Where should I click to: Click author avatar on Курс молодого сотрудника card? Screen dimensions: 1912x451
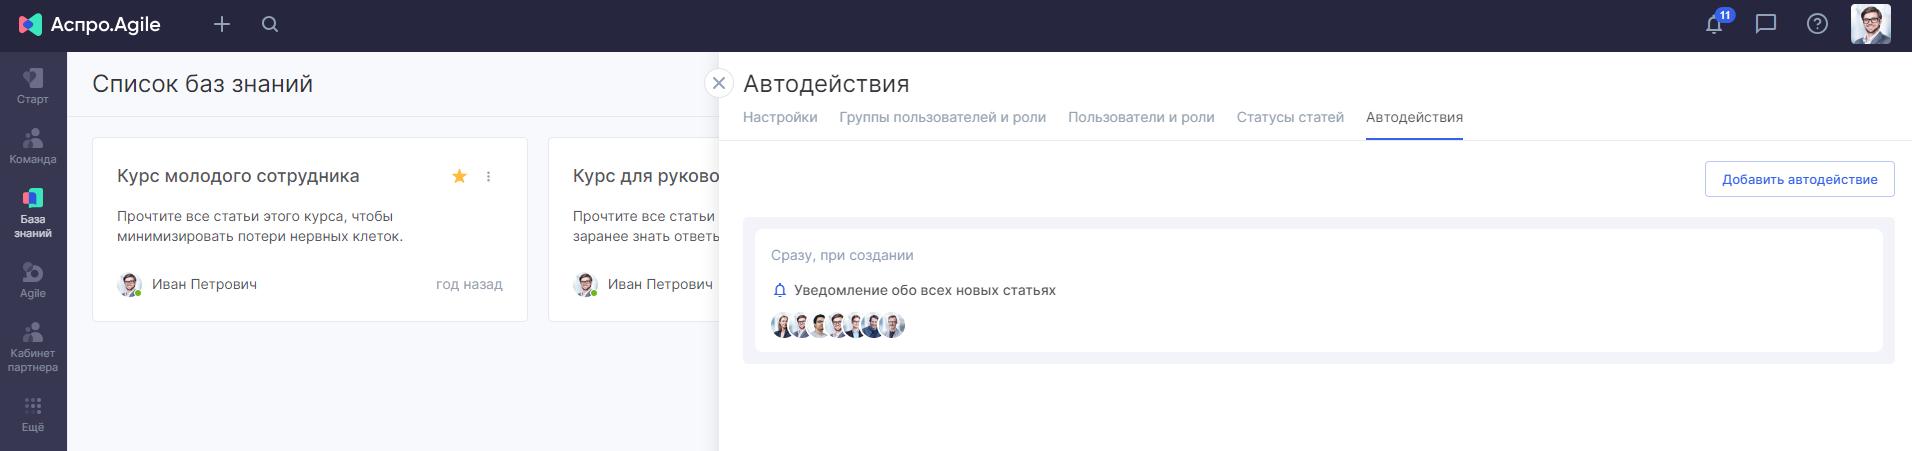click(x=129, y=284)
